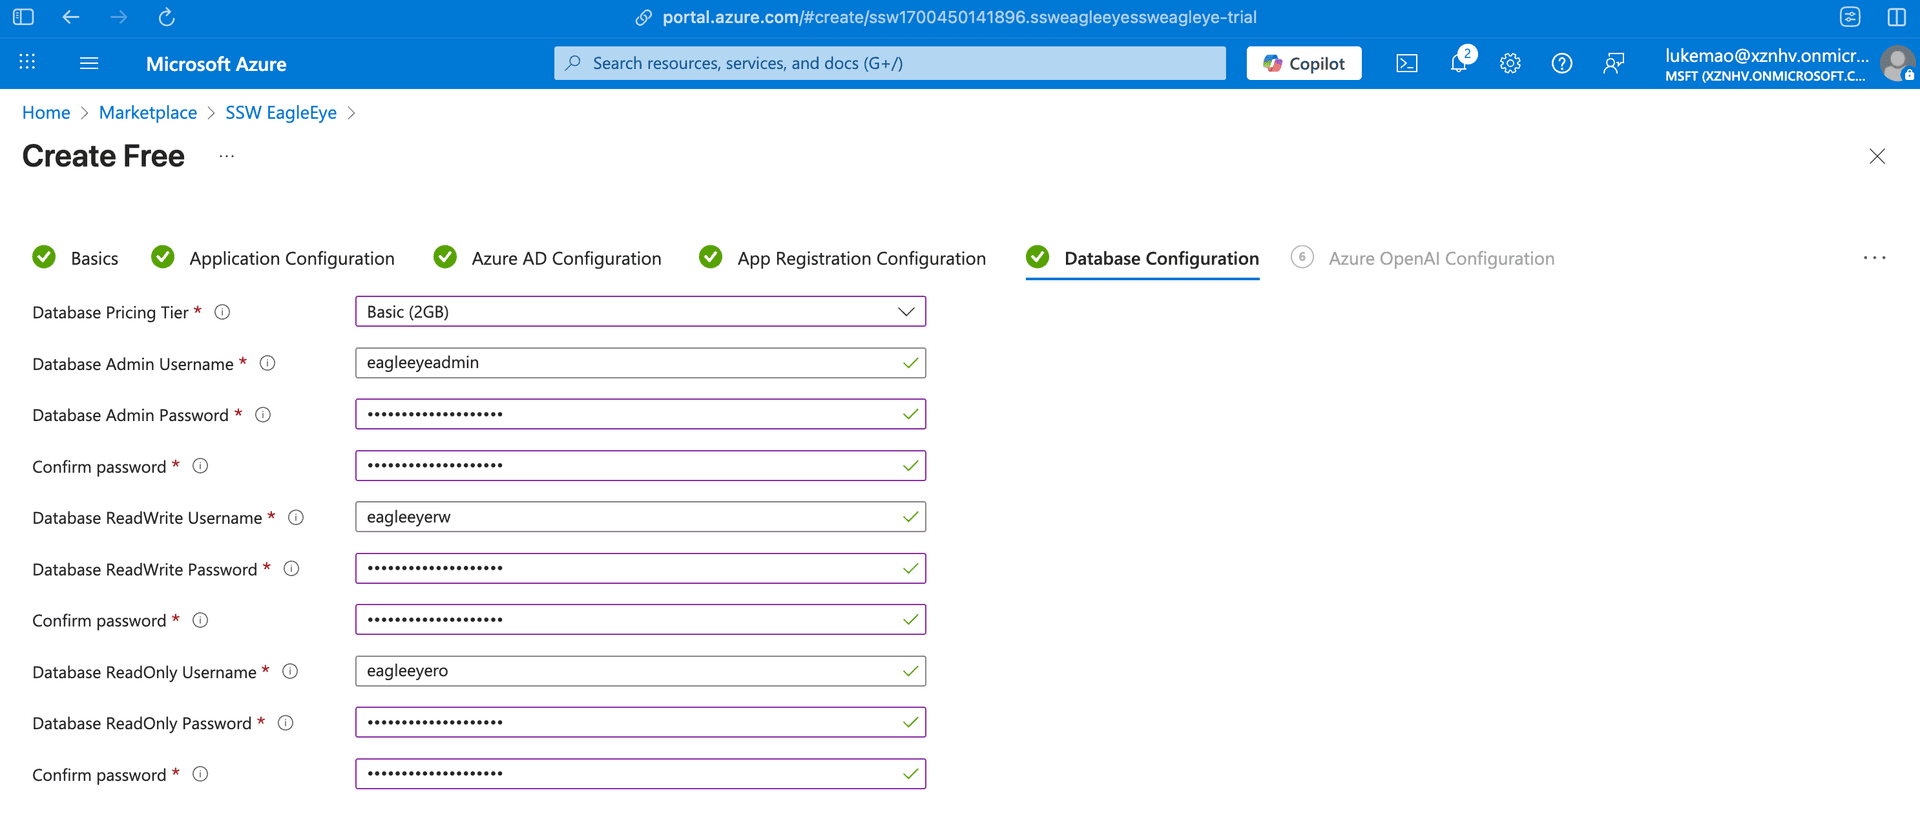Select the Database Configuration tab
The image size is (1920, 815).
(1143, 258)
